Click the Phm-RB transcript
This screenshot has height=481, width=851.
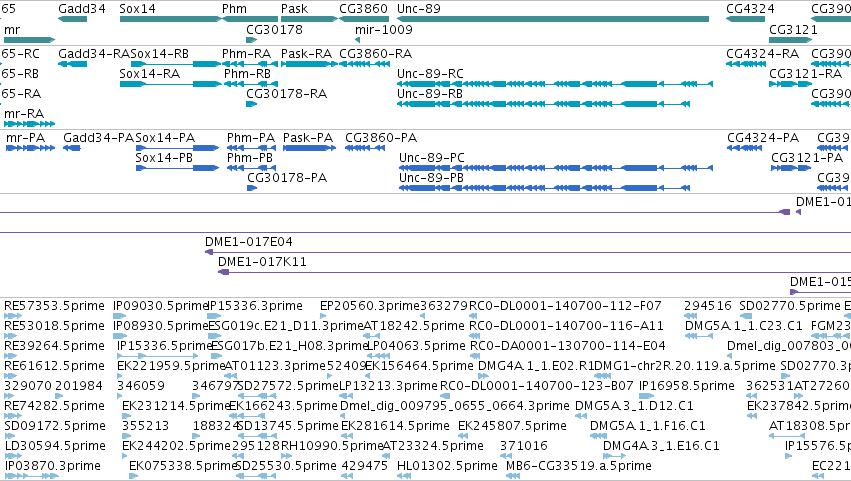point(251,84)
